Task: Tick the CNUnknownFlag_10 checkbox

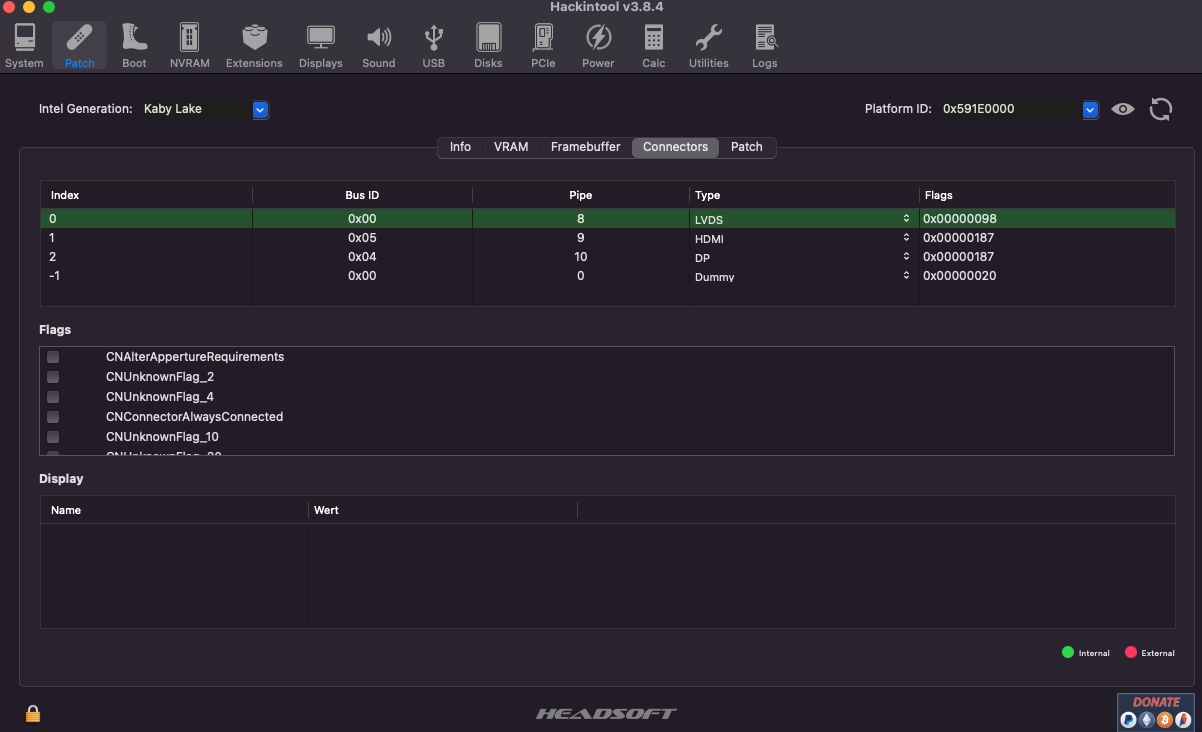Action: tap(53, 437)
